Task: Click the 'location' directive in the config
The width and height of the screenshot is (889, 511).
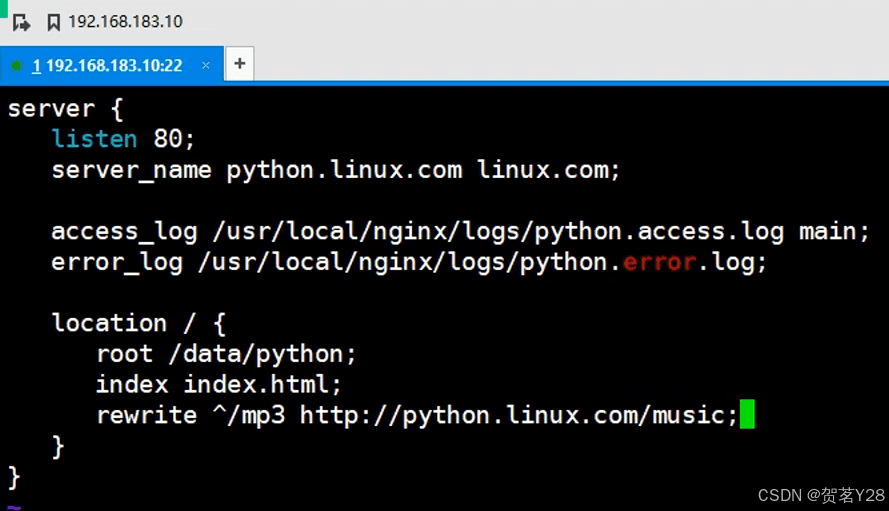Action: click(x=109, y=323)
